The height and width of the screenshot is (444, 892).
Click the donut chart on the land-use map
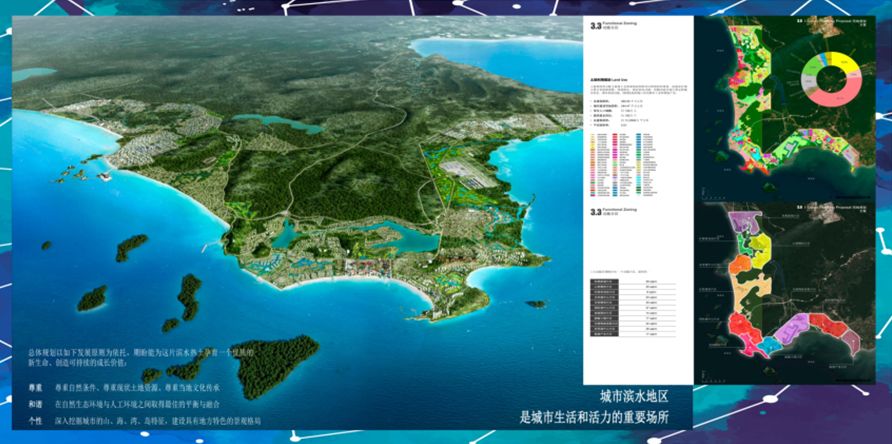tap(830, 77)
